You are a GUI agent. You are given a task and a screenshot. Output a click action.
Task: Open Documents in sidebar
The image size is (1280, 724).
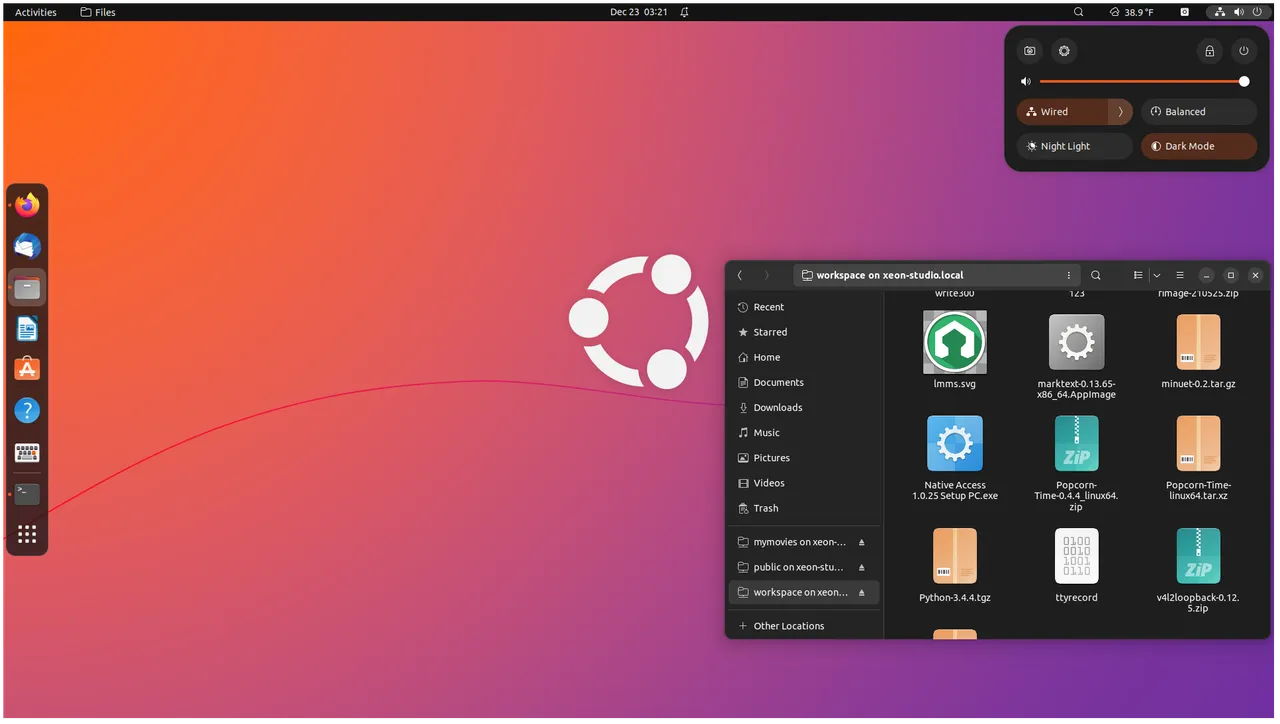click(x=805, y=382)
